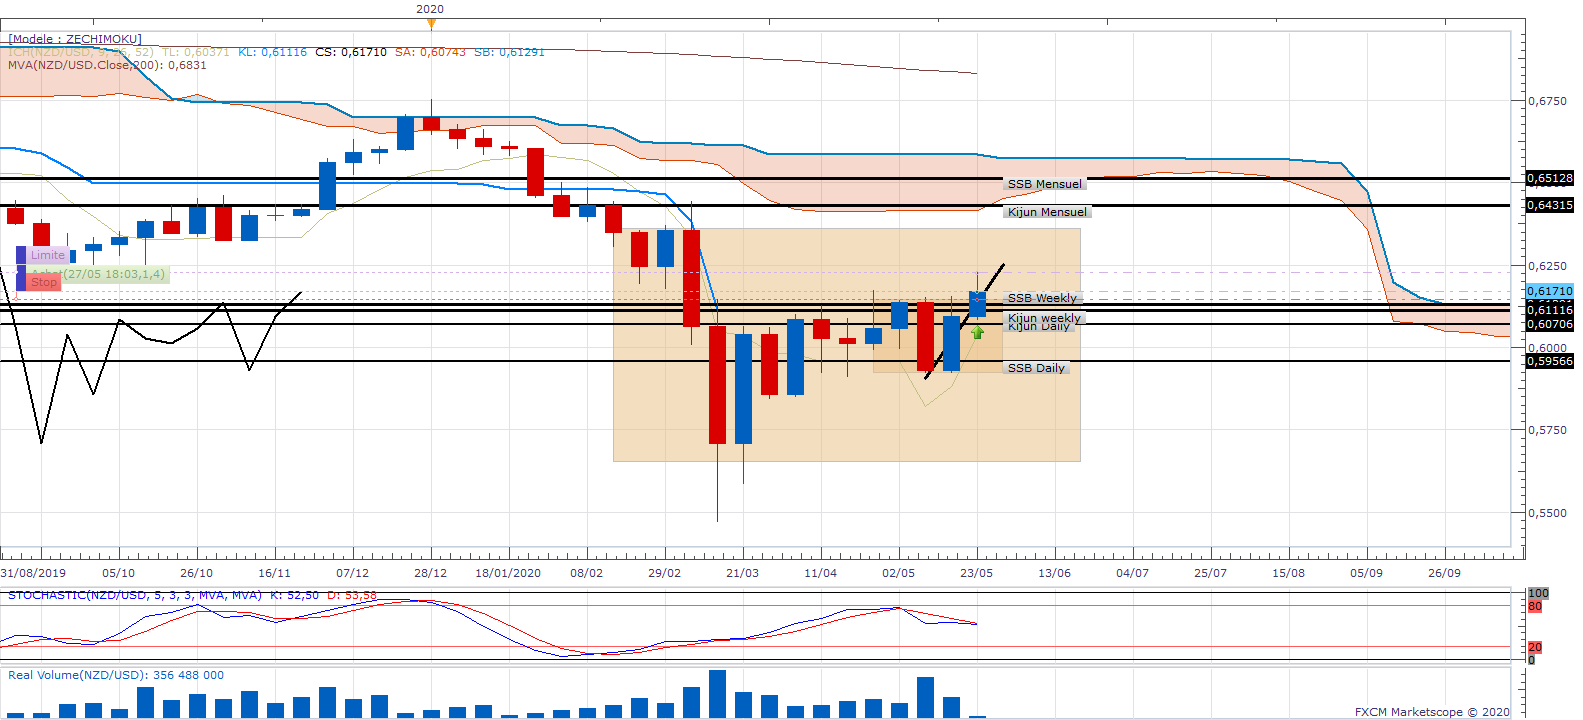Click the 0,6000 price axis label
Viewport: 1583px width, 720px height.
(1547, 348)
